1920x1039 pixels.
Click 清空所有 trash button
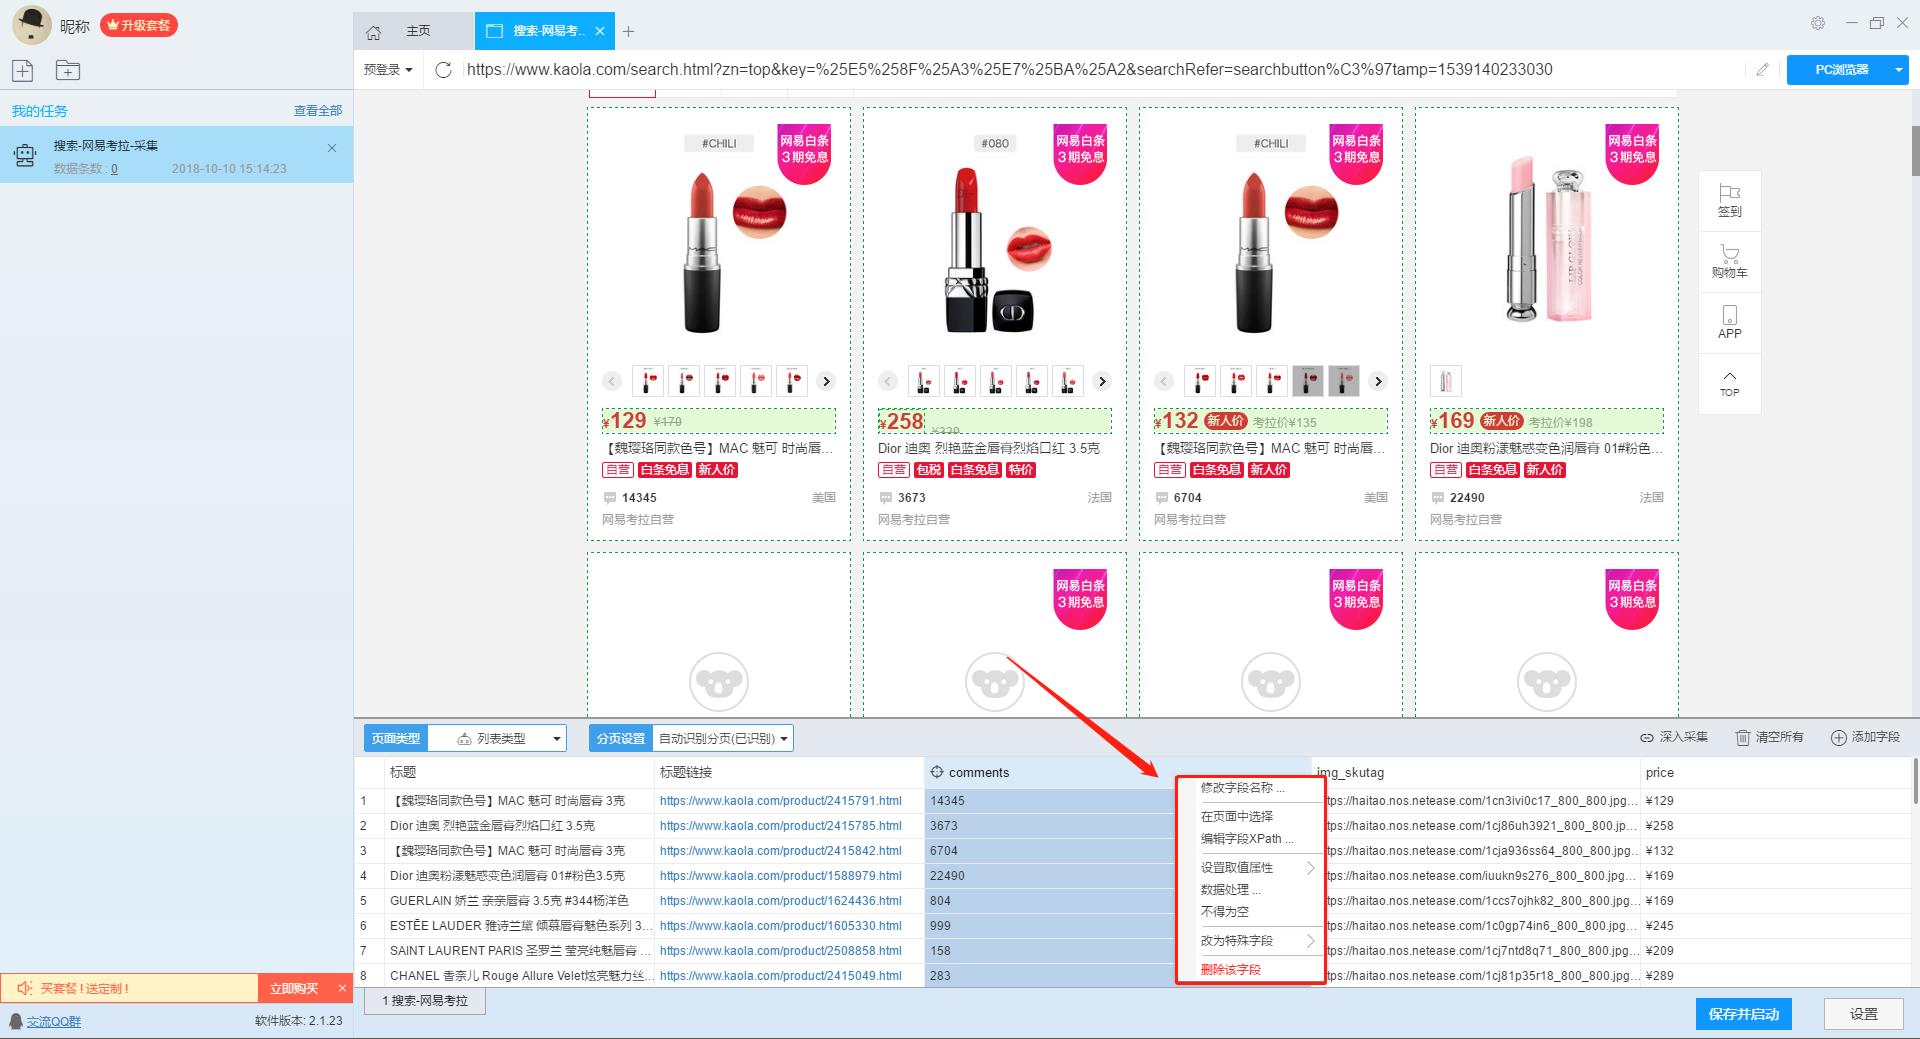(x=1769, y=737)
